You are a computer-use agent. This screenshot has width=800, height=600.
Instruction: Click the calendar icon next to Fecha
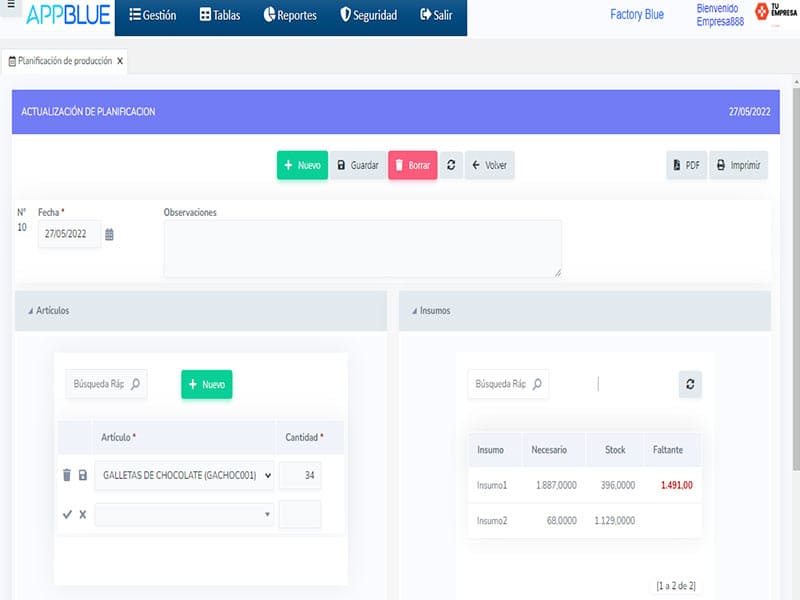[x=110, y=235]
